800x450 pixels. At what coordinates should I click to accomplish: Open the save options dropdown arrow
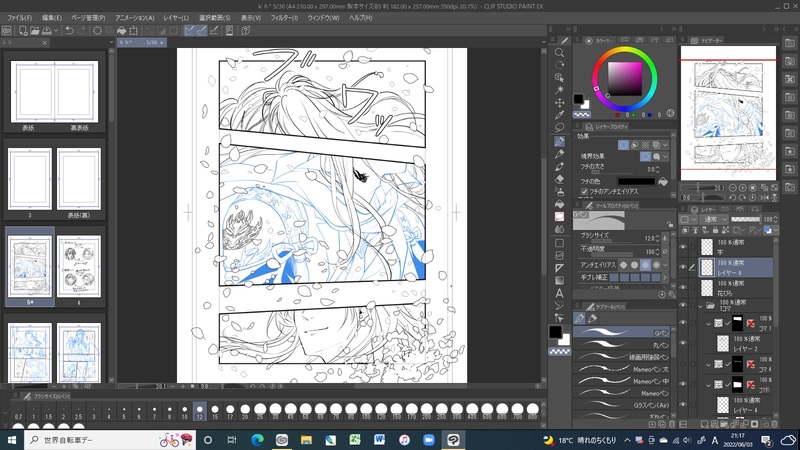[56, 31]
